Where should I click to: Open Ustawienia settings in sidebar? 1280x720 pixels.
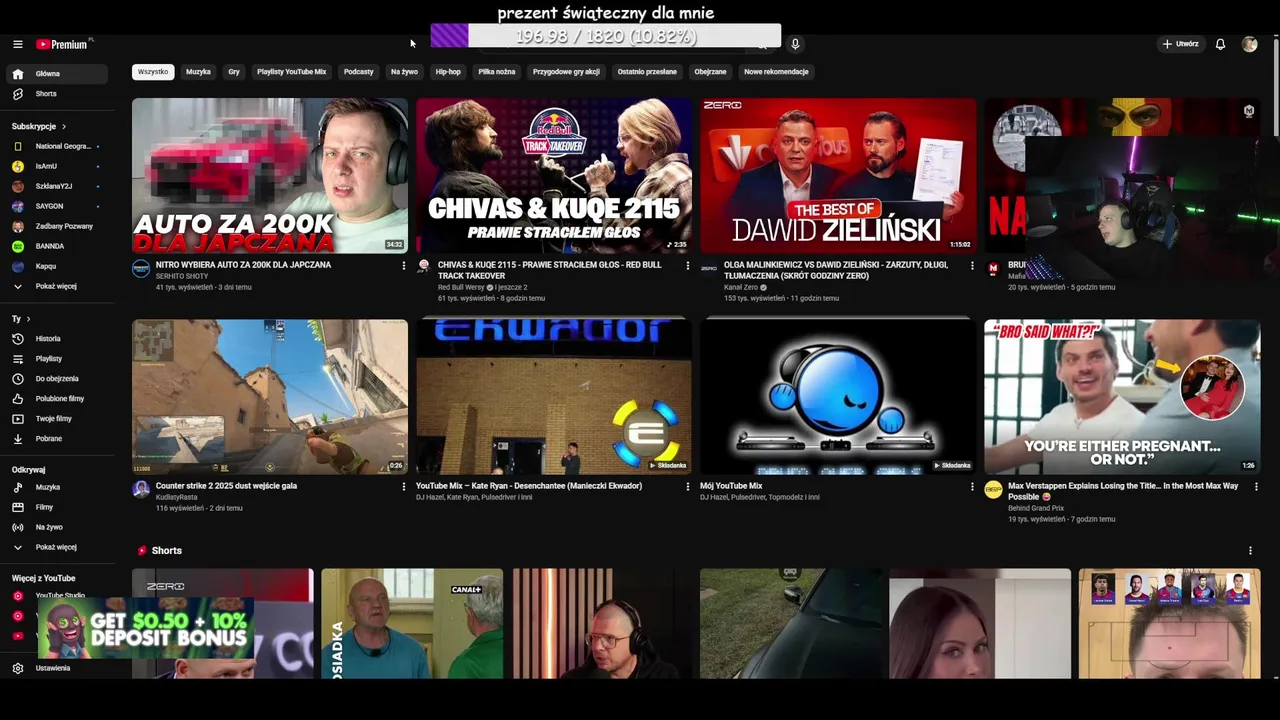coord(55,668)
